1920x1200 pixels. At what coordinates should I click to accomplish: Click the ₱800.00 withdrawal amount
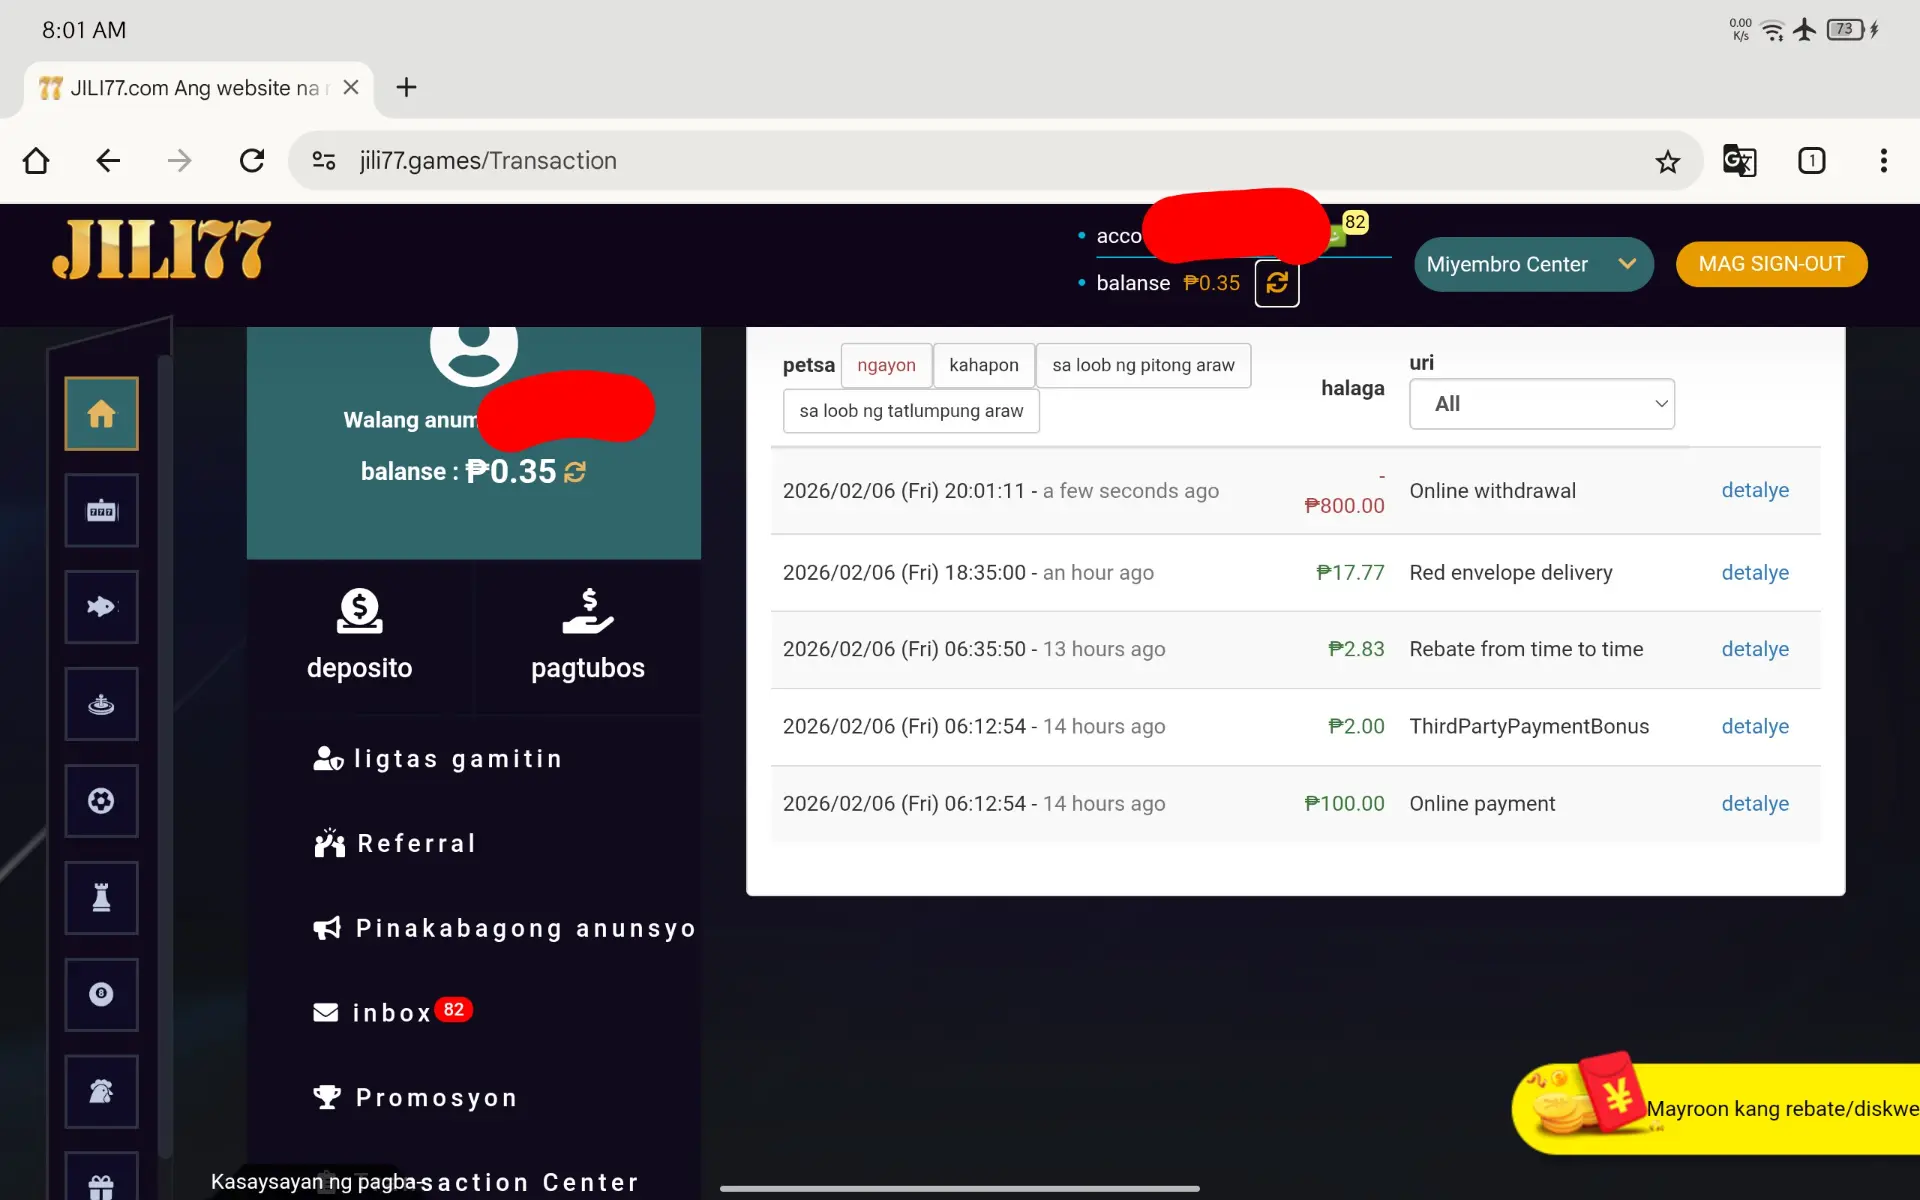click(x=1344, y=506)
